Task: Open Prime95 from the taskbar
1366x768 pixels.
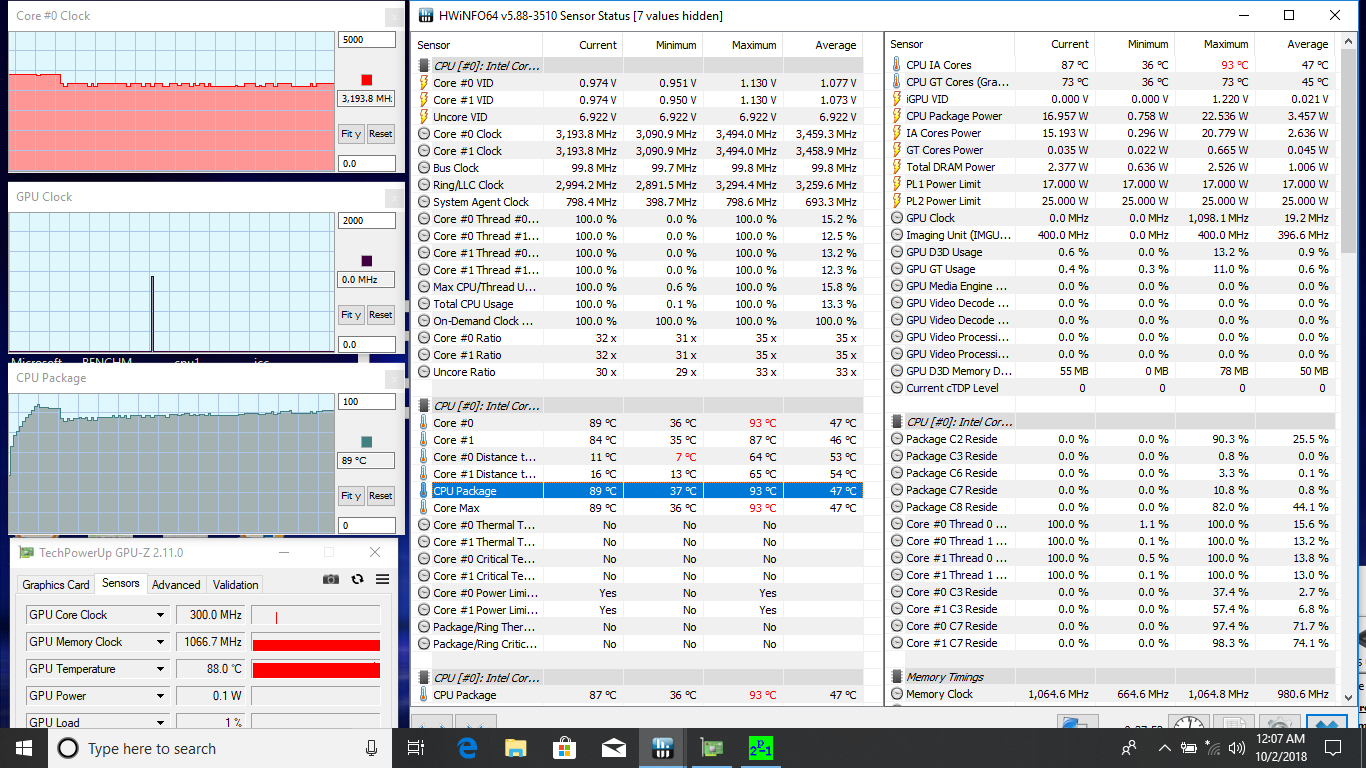Action: (x=761, y=748)
